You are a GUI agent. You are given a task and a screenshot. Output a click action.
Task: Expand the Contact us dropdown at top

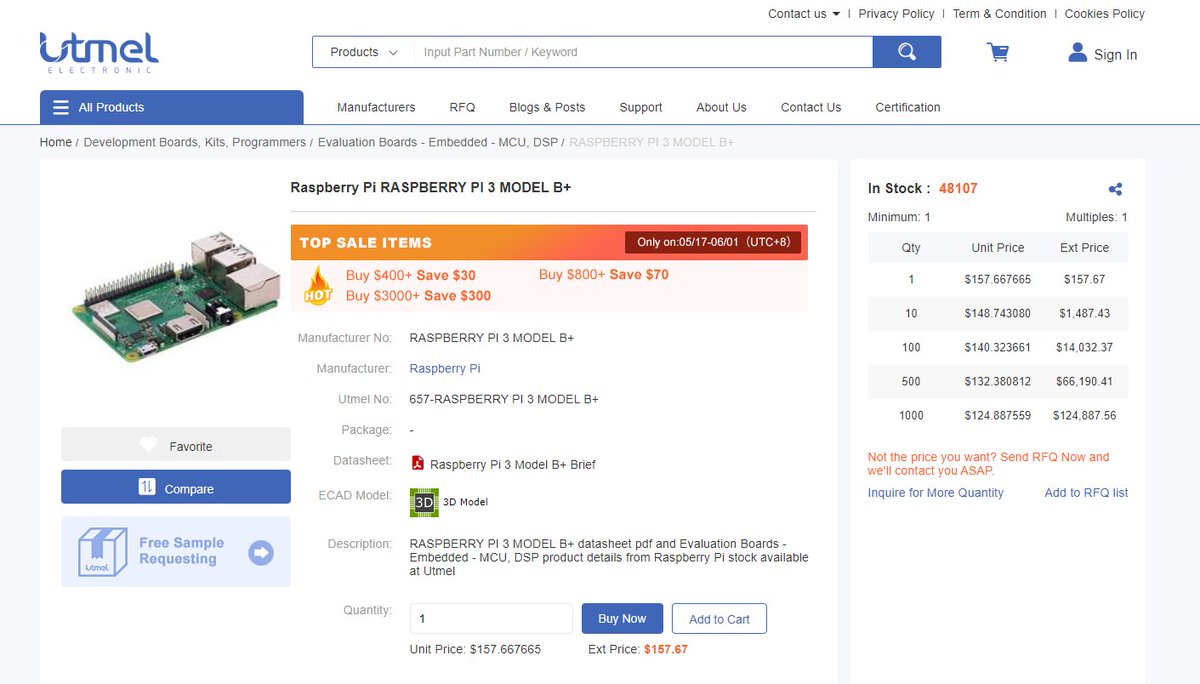coord(804,14)
